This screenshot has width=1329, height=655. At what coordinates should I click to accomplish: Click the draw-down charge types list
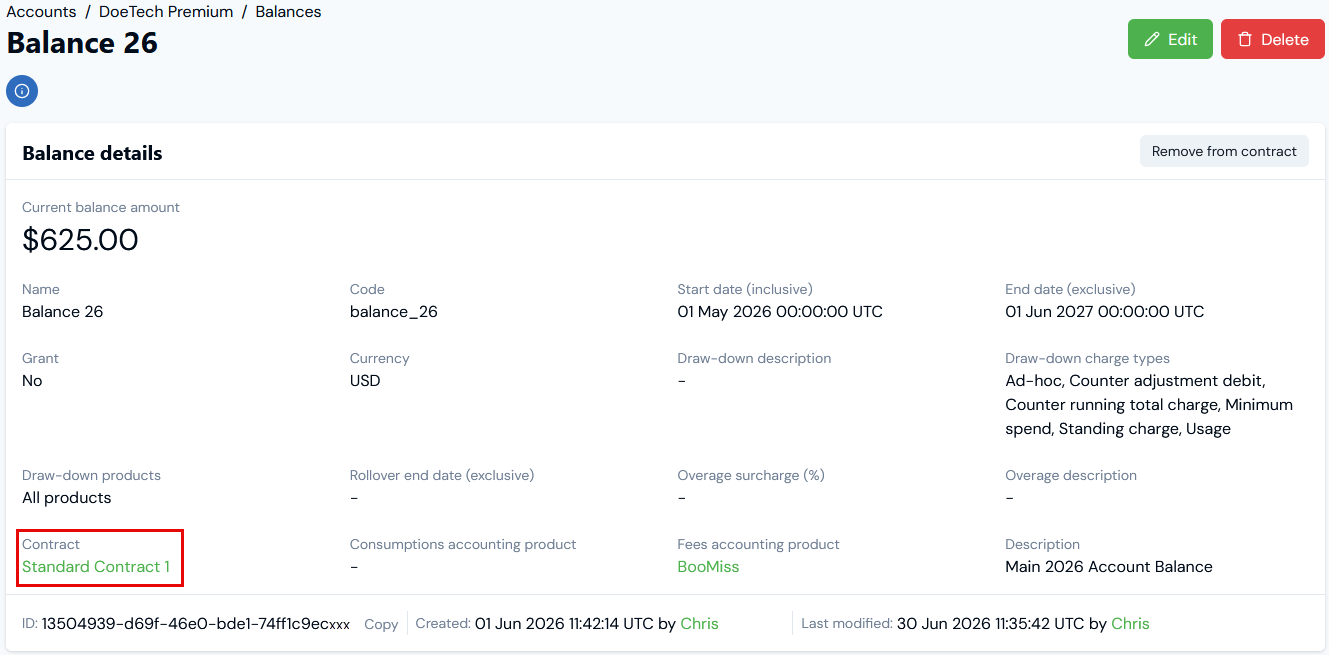tap(1149, 405)
